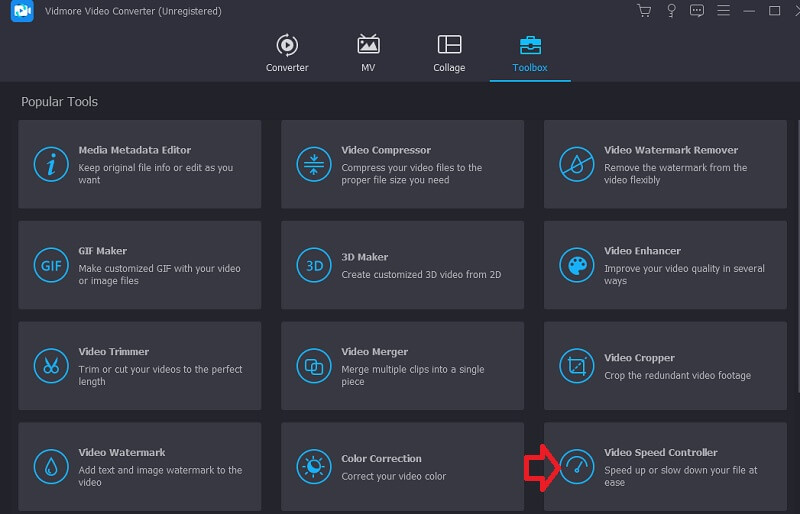800x514 pixels.
Task: Select the Toolbox tab
Action: (529, 54)
